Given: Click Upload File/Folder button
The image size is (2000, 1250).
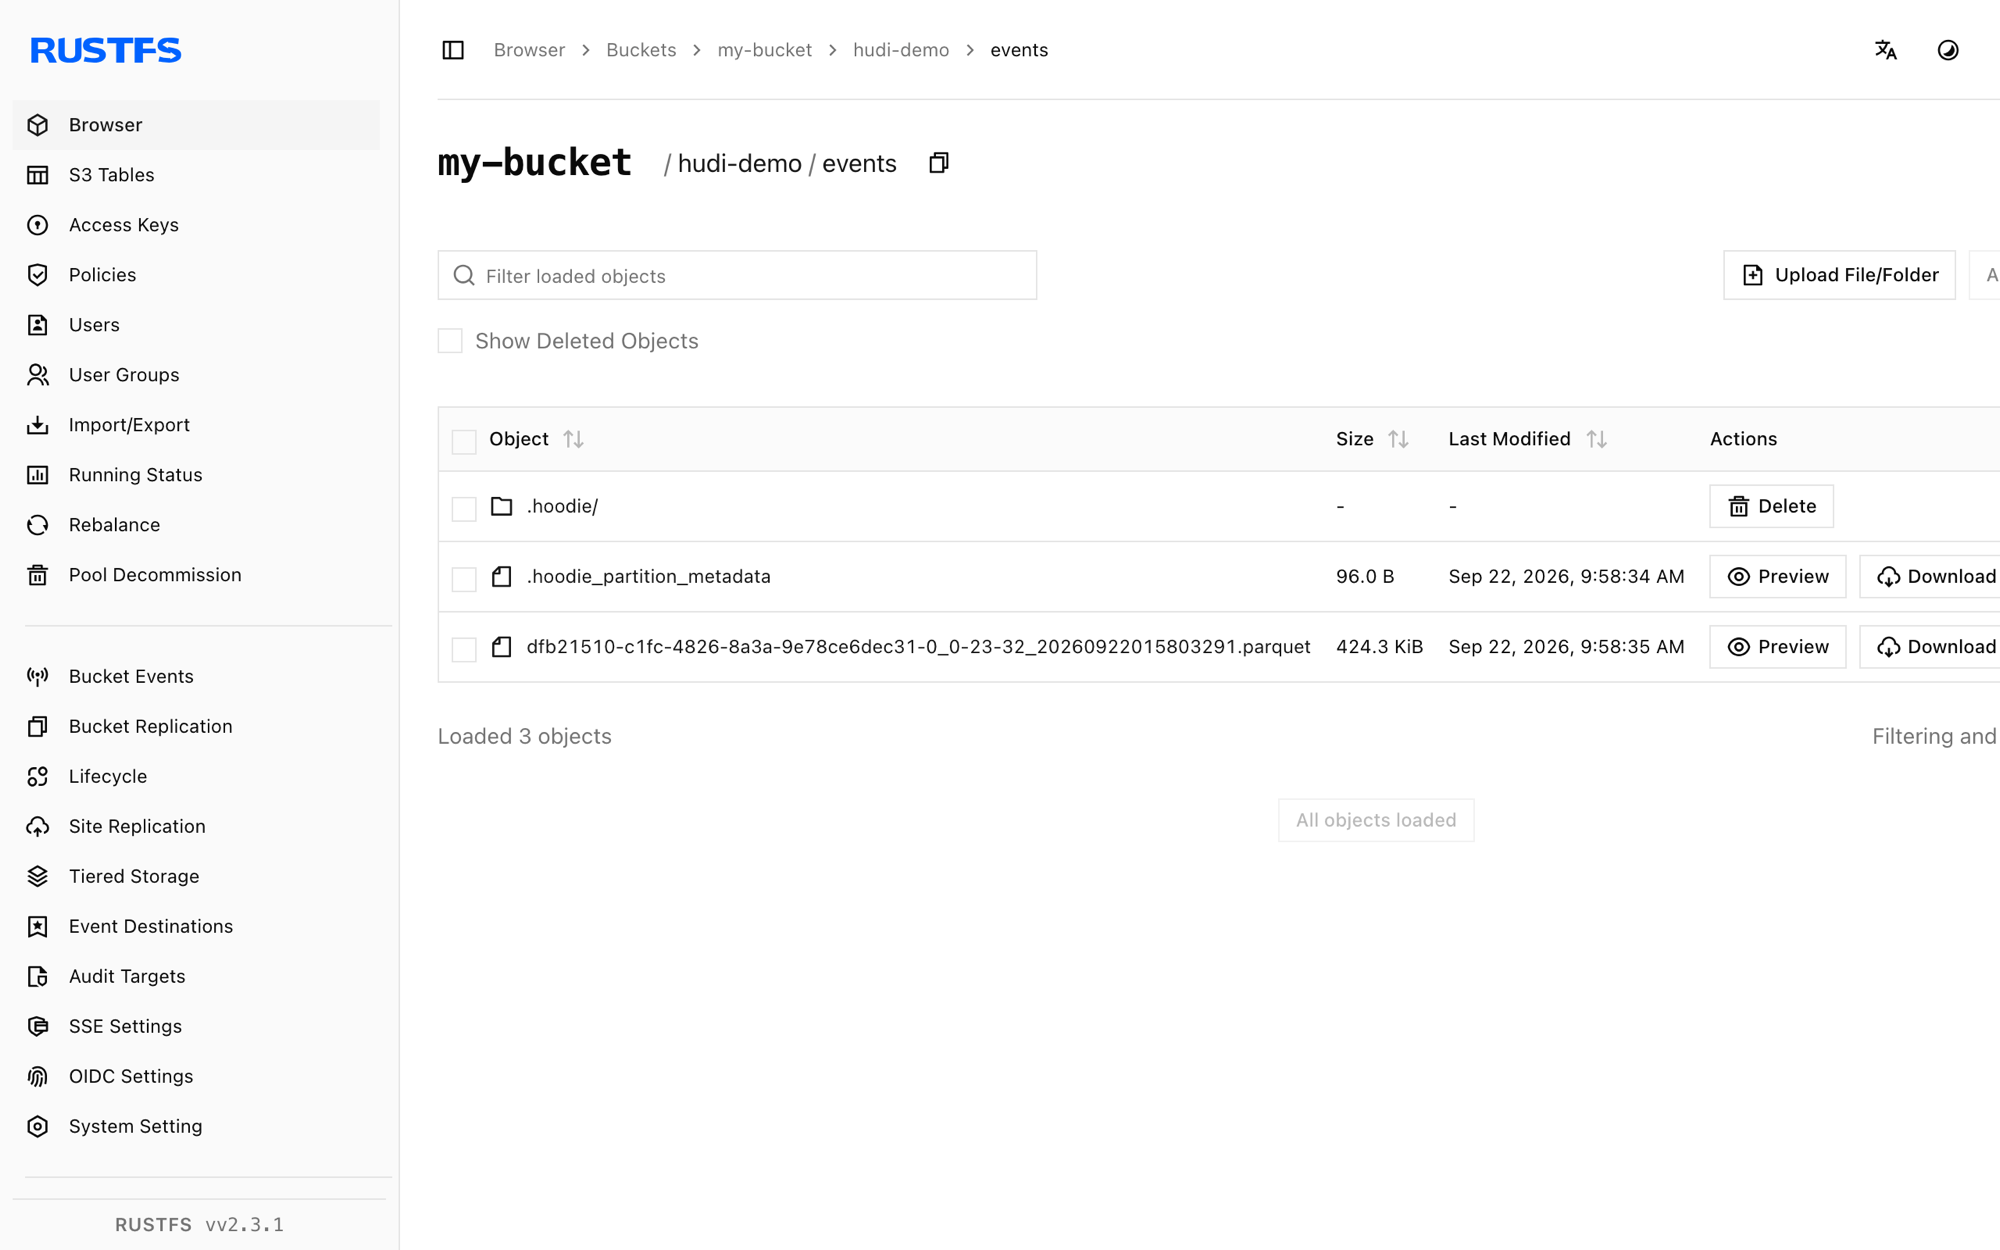Looking at the screenshot, I should 1839,275.
